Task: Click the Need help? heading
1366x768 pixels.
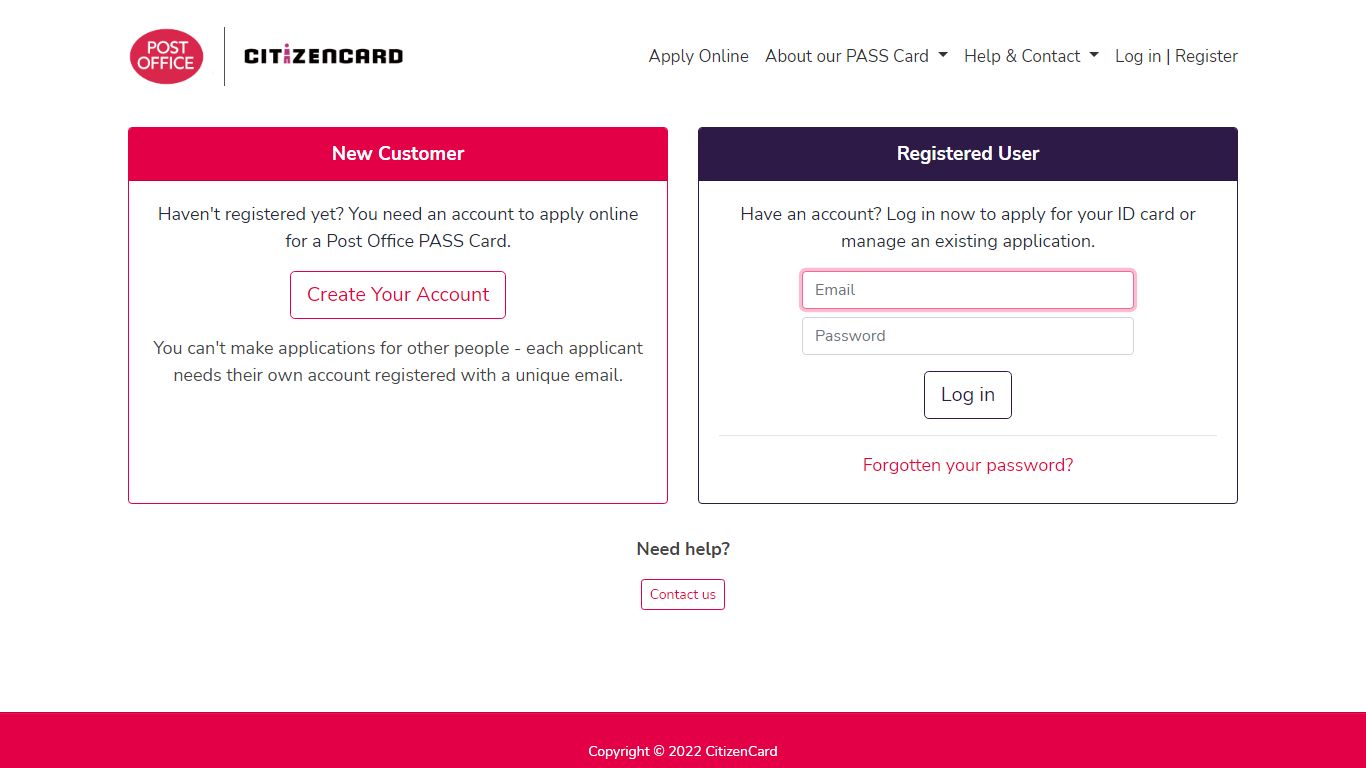Action: point(683,549)
